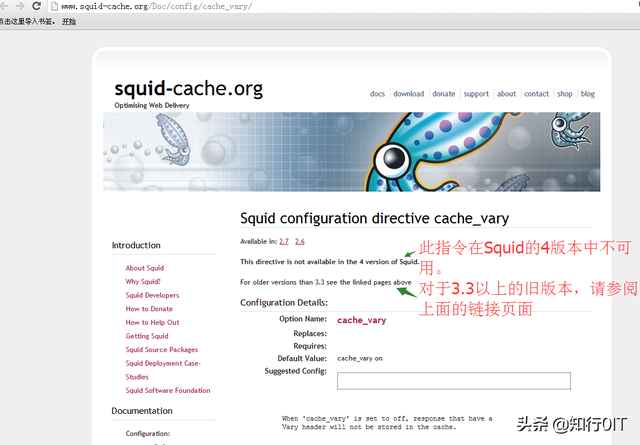Click the Suggested Config text box
The height and width of the screenshot is (445, 640).
[454, 381]
